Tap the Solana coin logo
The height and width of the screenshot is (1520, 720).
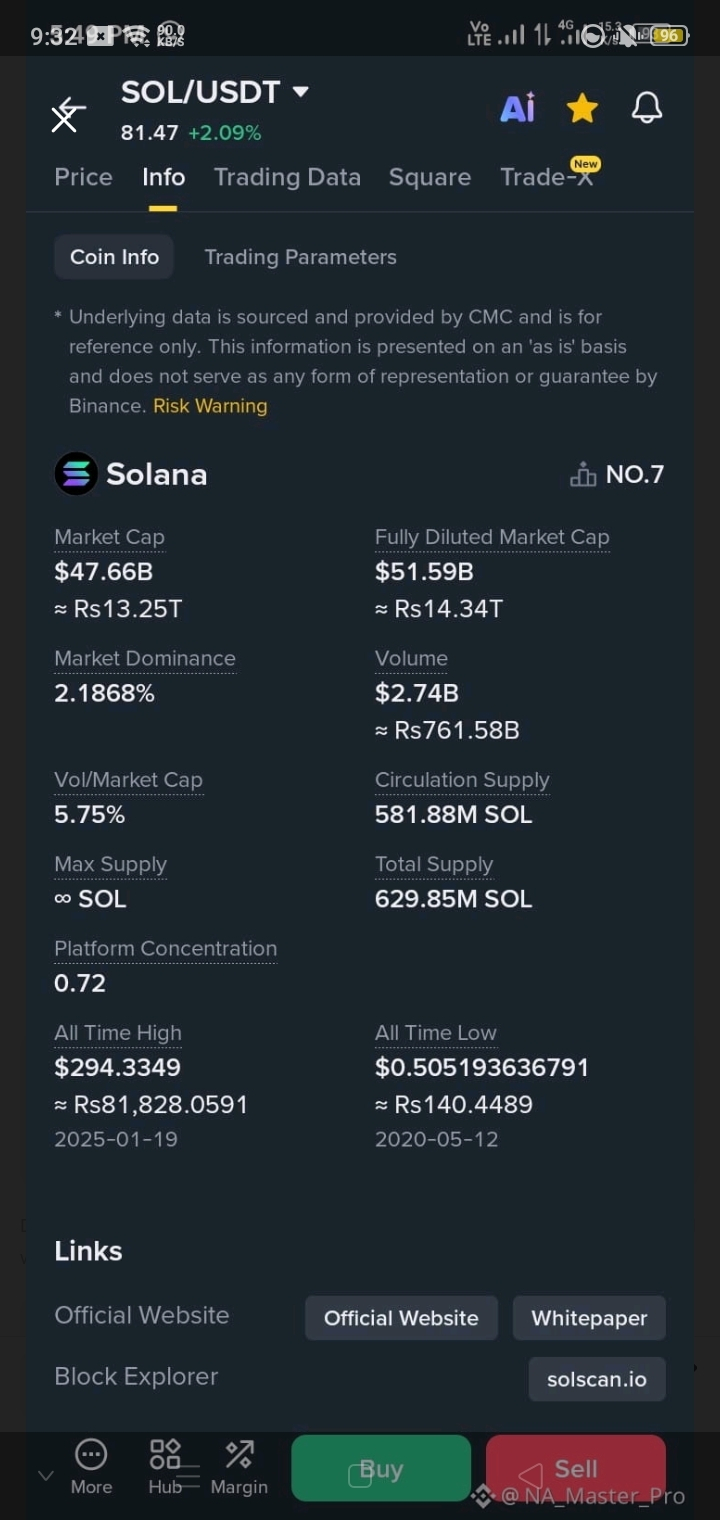coord(76,474)
